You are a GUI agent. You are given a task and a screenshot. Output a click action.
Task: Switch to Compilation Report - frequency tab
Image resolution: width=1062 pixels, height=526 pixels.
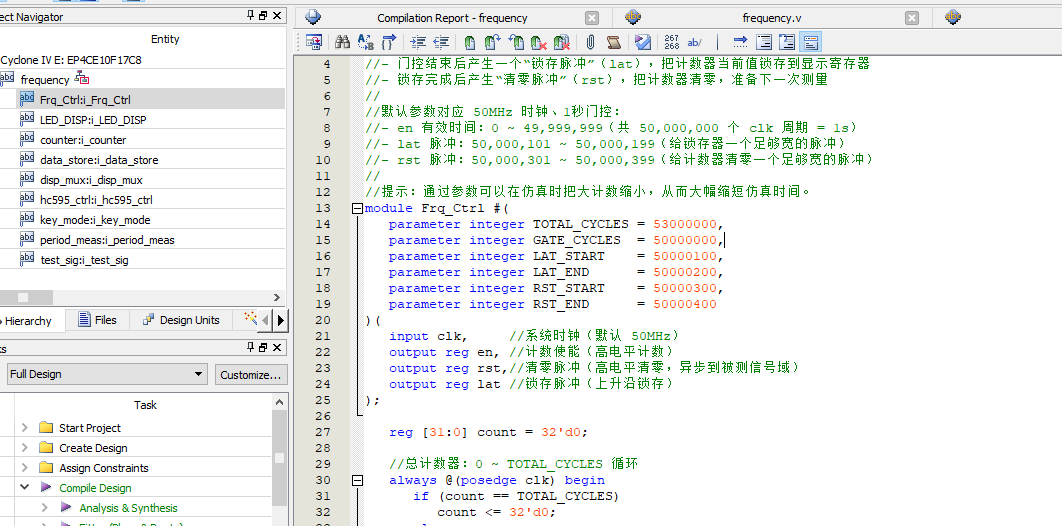452,18
